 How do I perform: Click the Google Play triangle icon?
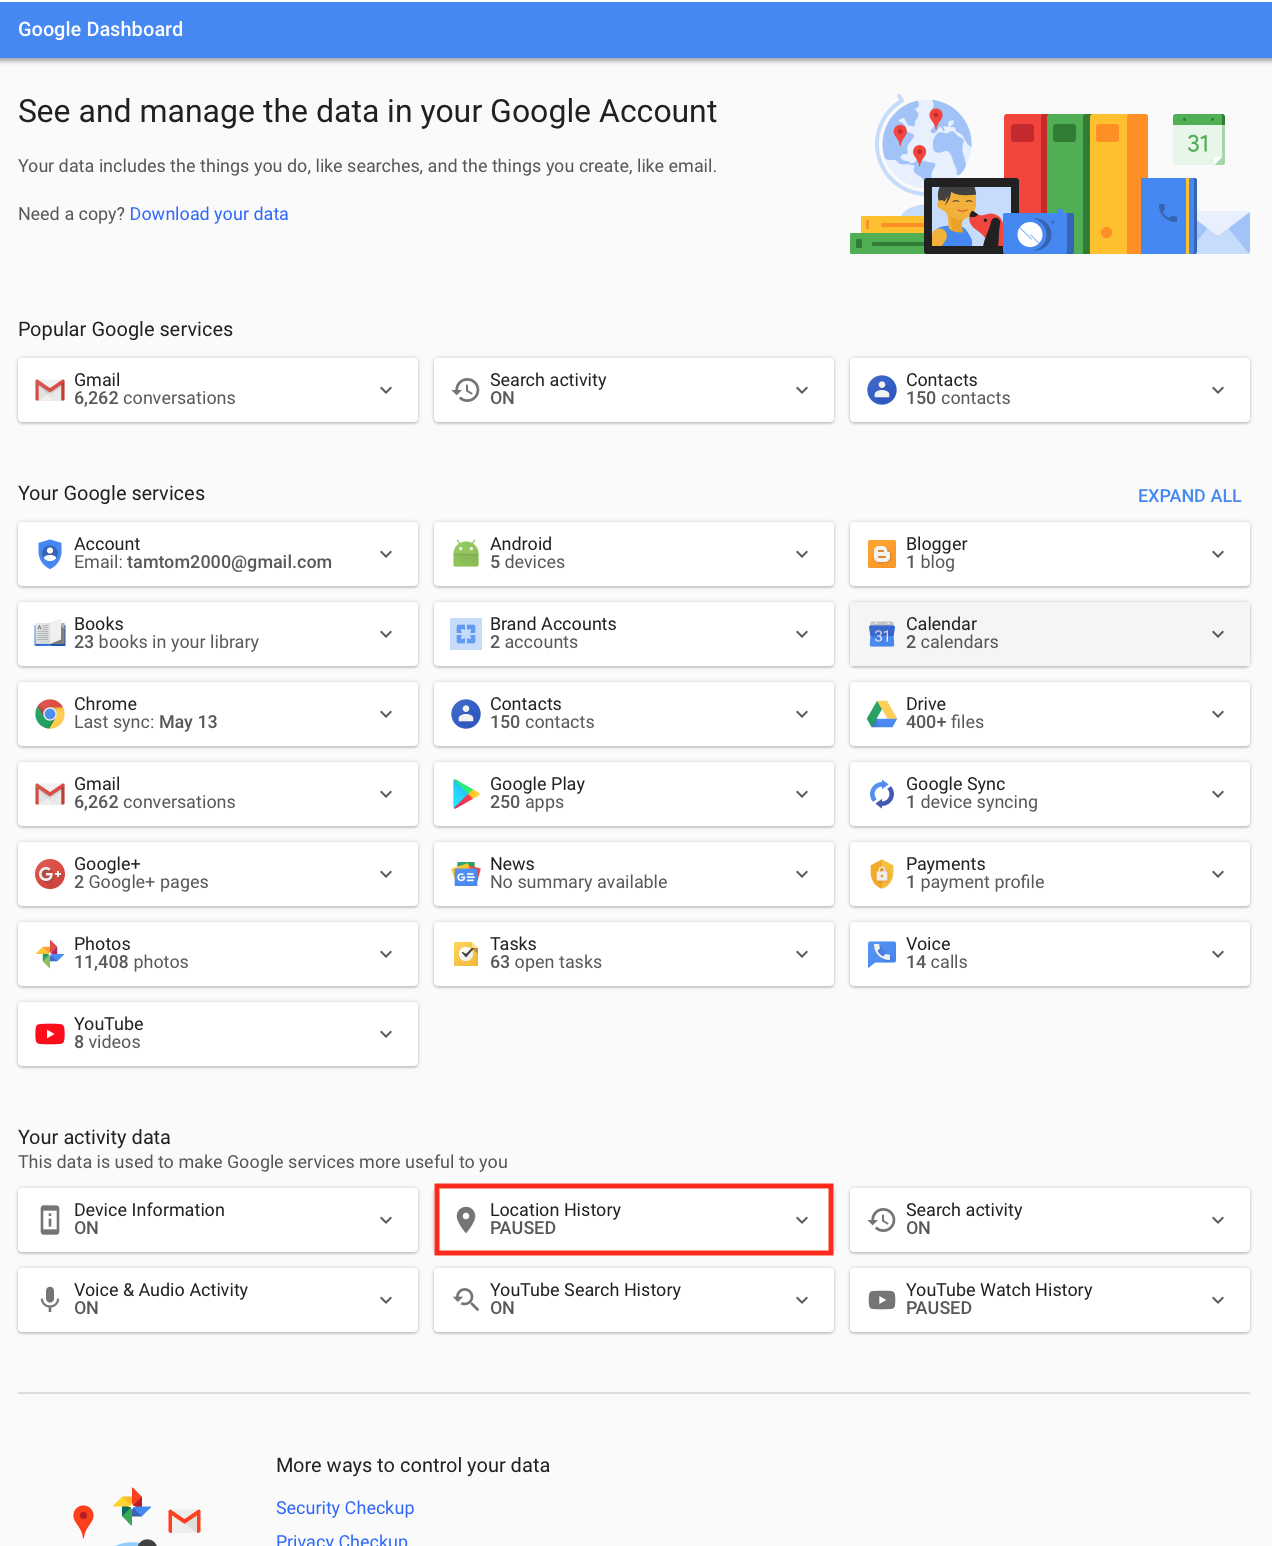466,794
